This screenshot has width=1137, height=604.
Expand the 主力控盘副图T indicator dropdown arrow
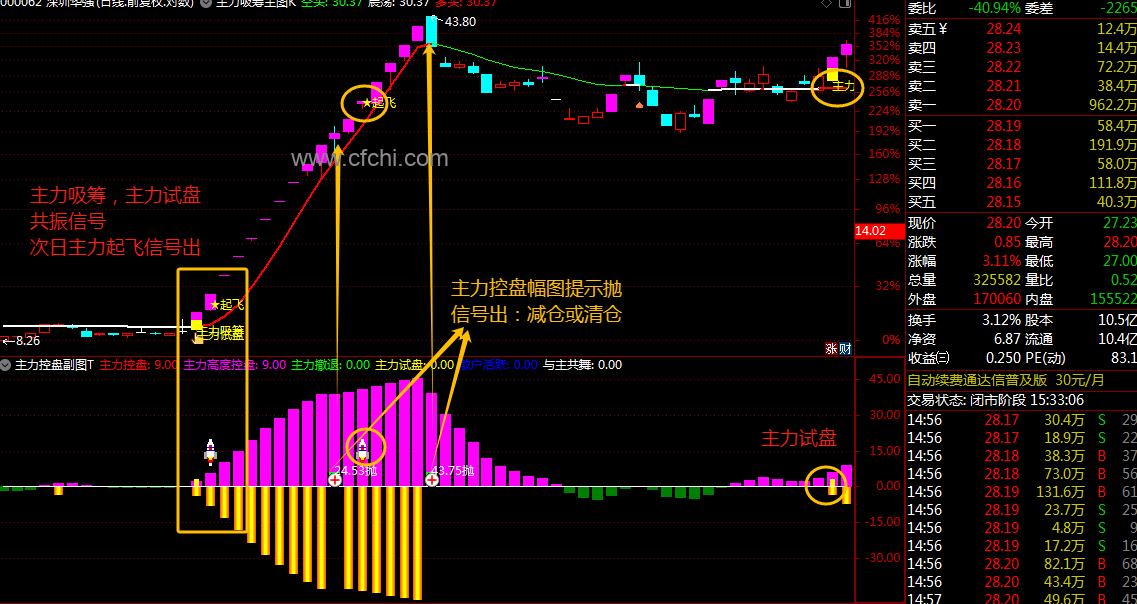pyautogui.click(x=6, y=365)
